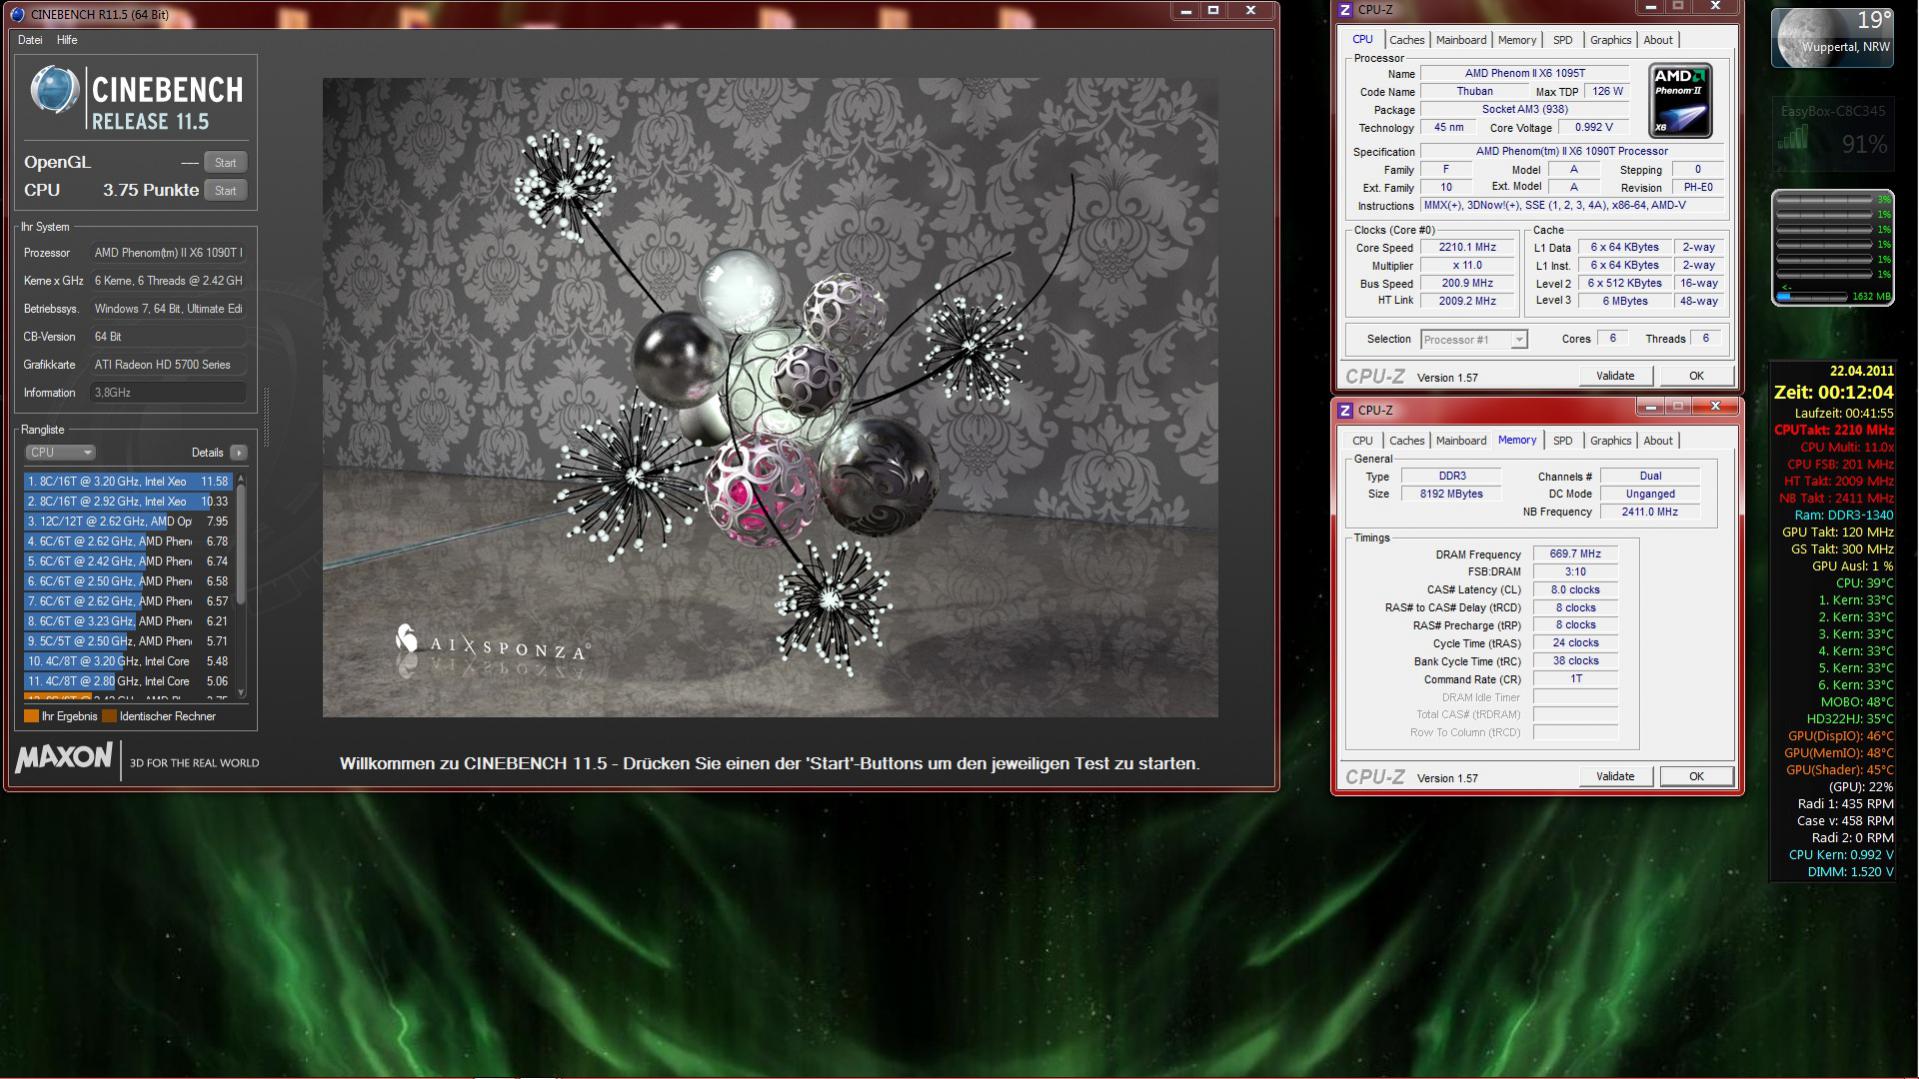
Task: Start the CPU benchmark
Action: [226, 190]
